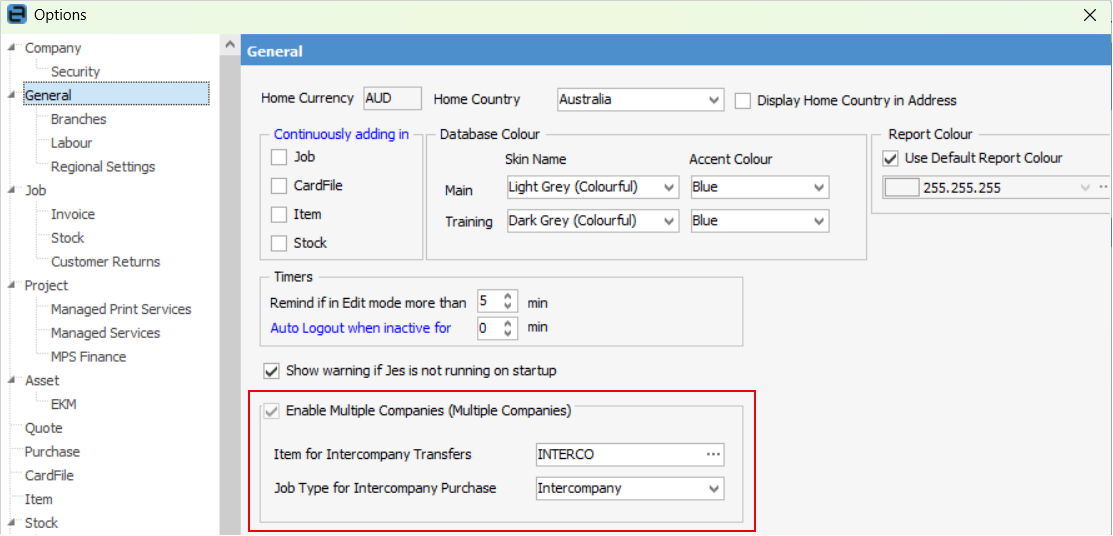Click the Auto Logout when inactive link

pos(360,328)
